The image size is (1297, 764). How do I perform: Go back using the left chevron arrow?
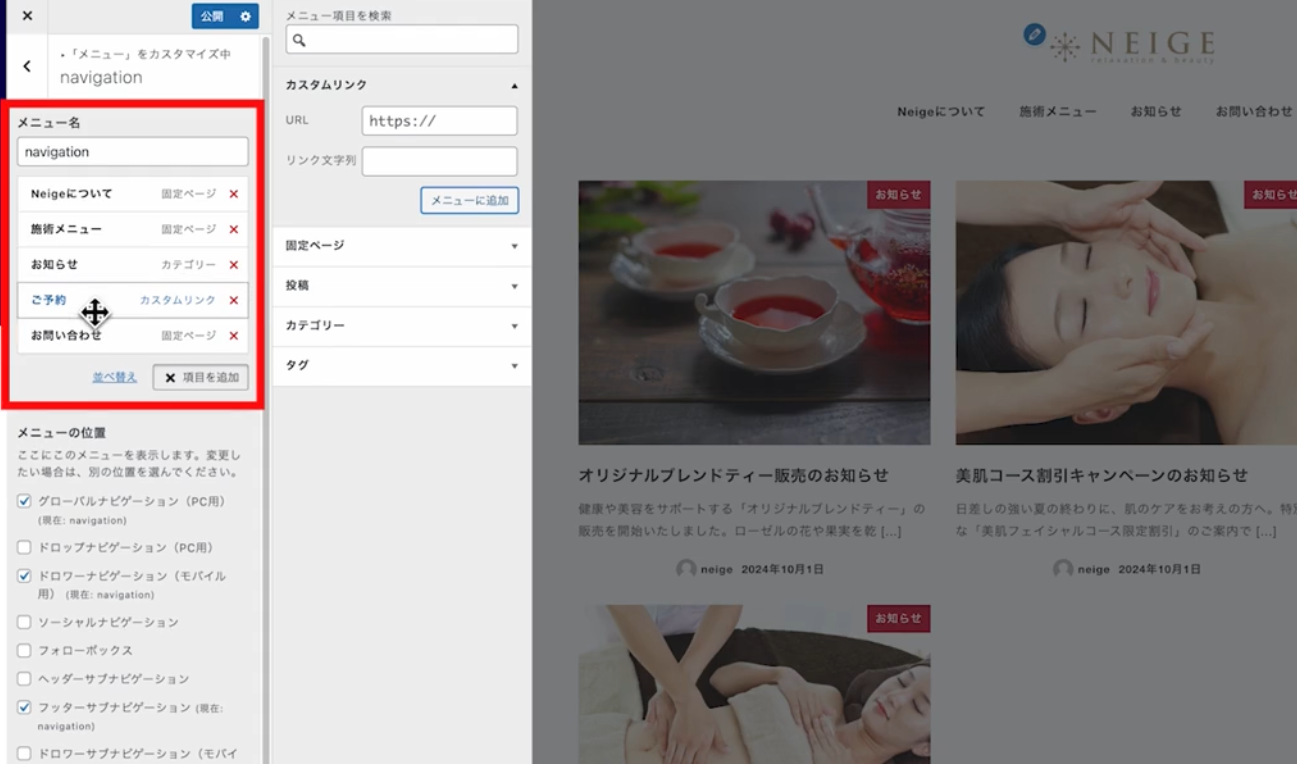27,66
